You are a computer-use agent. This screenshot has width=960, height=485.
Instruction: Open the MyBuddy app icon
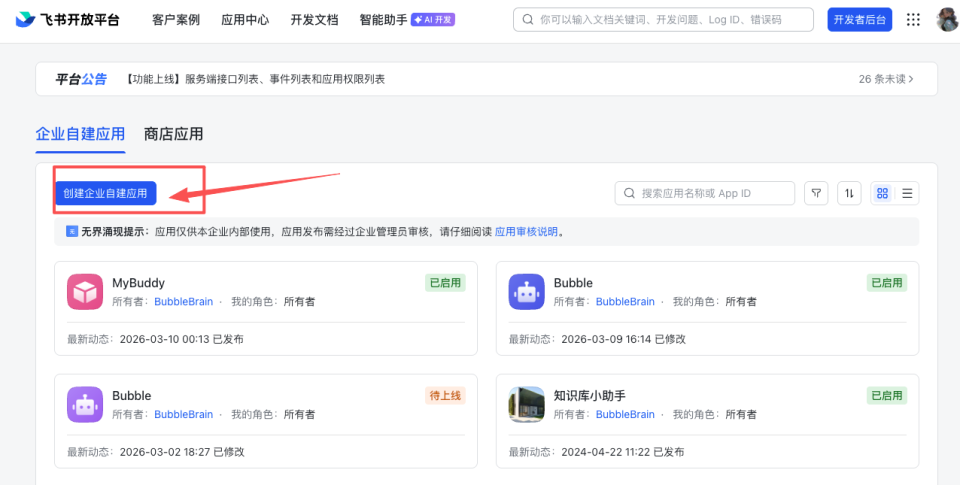pyautogui.click(x=84, y=291)
